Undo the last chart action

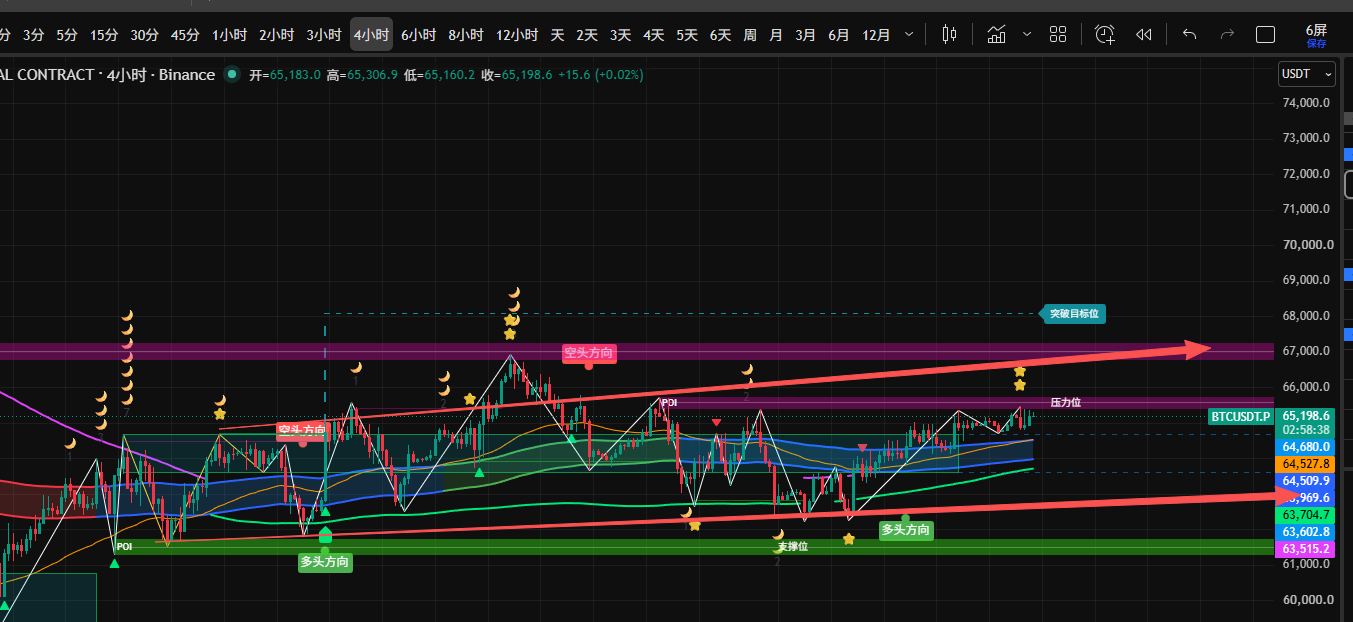point(1189,34)
